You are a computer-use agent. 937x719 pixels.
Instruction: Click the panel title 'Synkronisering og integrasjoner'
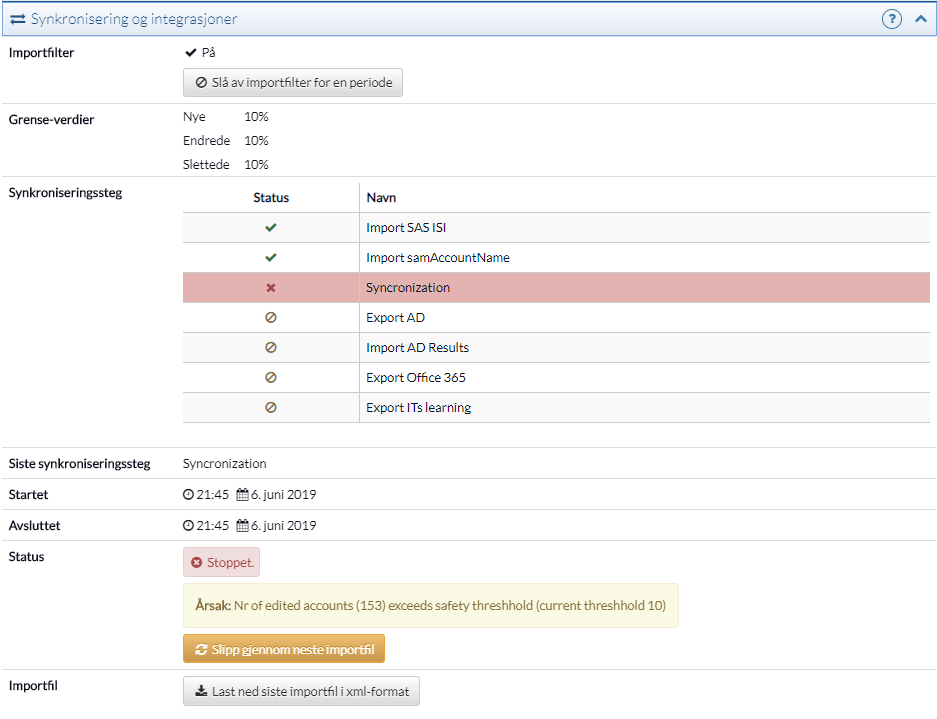tap(134, 19)
